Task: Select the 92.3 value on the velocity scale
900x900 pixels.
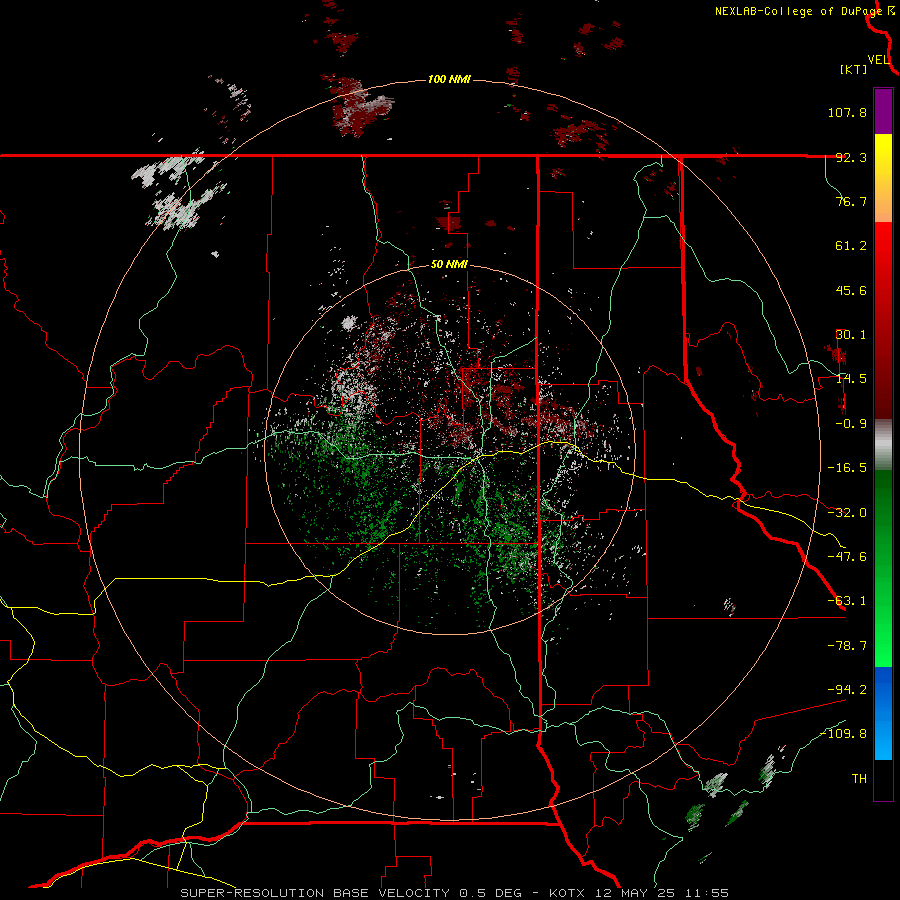Action: click(851, 157)
